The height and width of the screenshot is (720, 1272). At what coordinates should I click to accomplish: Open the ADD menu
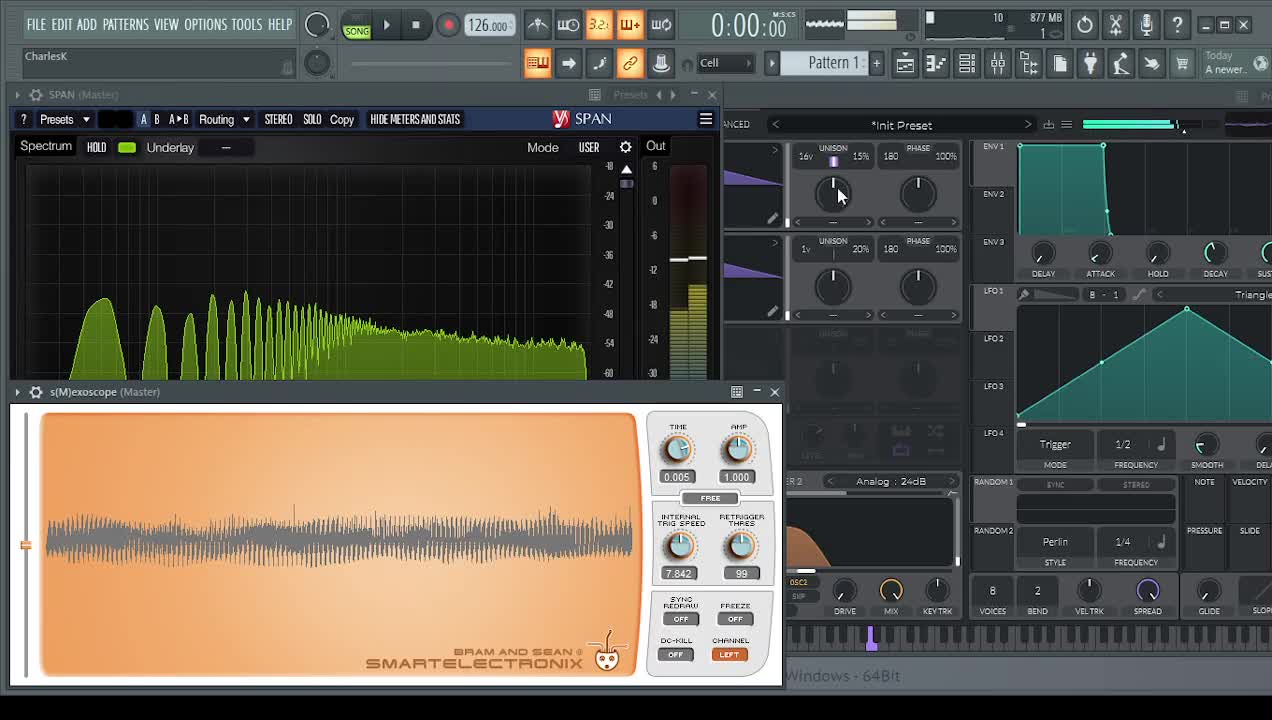pyautogui.click(x=87, y=24)
